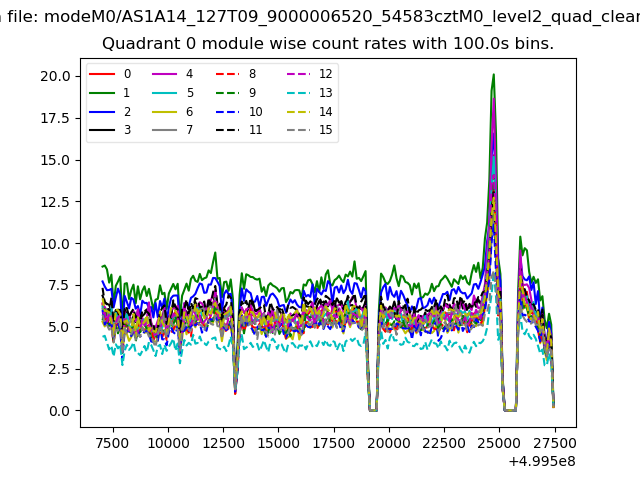640x480 pixels.
Task: Click the cyan dashed legend entry labeled 13
Action: (298, 93)
